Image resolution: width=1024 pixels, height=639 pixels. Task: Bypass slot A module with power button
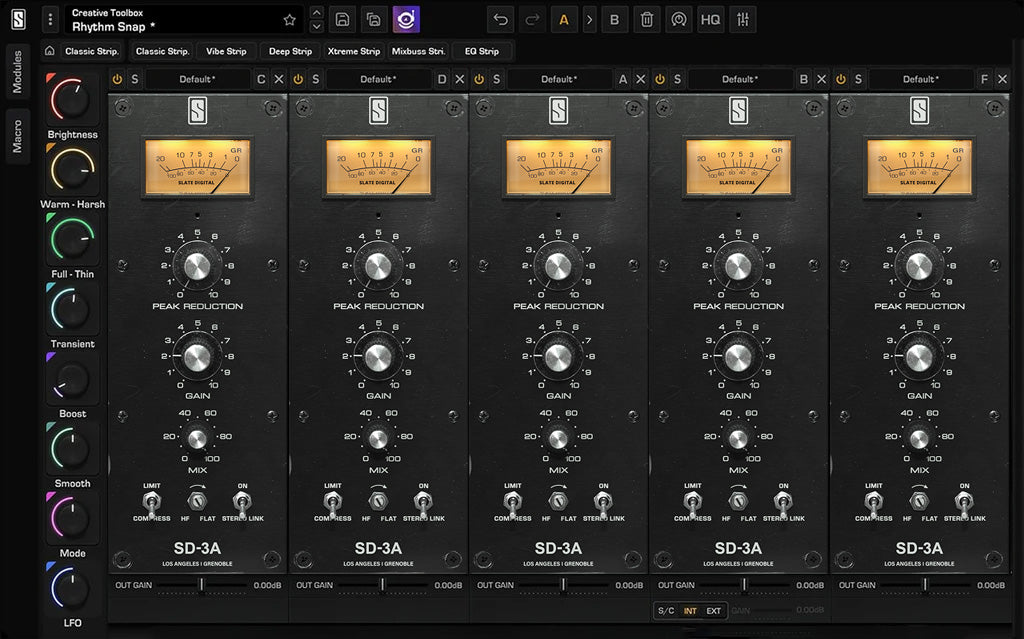479,79
